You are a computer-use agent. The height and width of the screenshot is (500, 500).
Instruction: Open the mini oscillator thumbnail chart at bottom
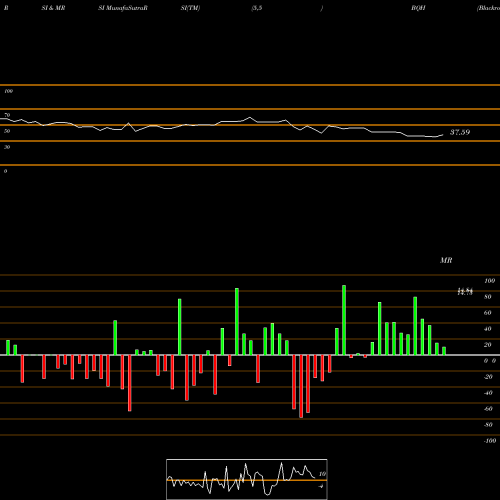coord(247,479)
